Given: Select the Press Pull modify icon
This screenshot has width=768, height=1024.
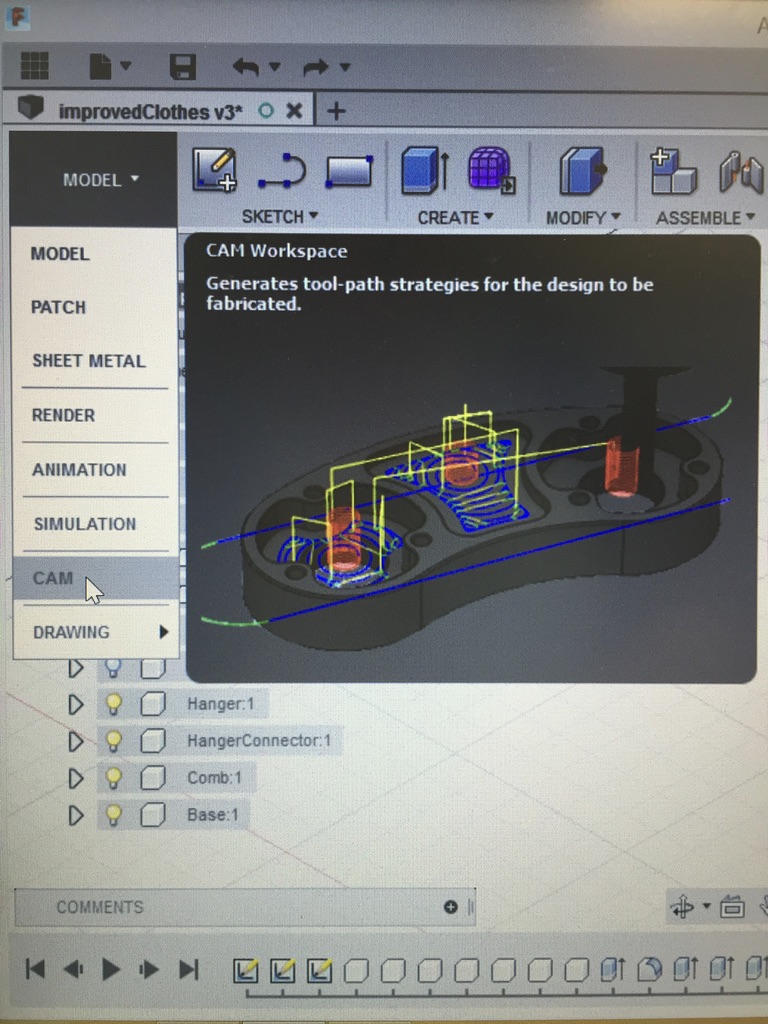Looking at the screenshot, I should tap(583, 170).
